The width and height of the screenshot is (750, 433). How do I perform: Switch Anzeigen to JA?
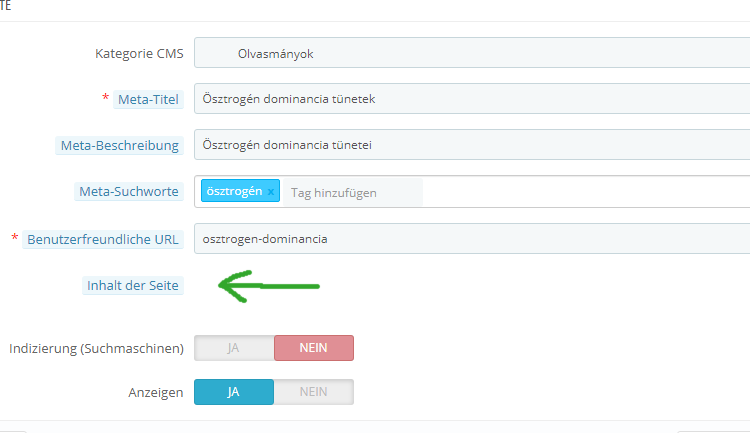(233, 392)
